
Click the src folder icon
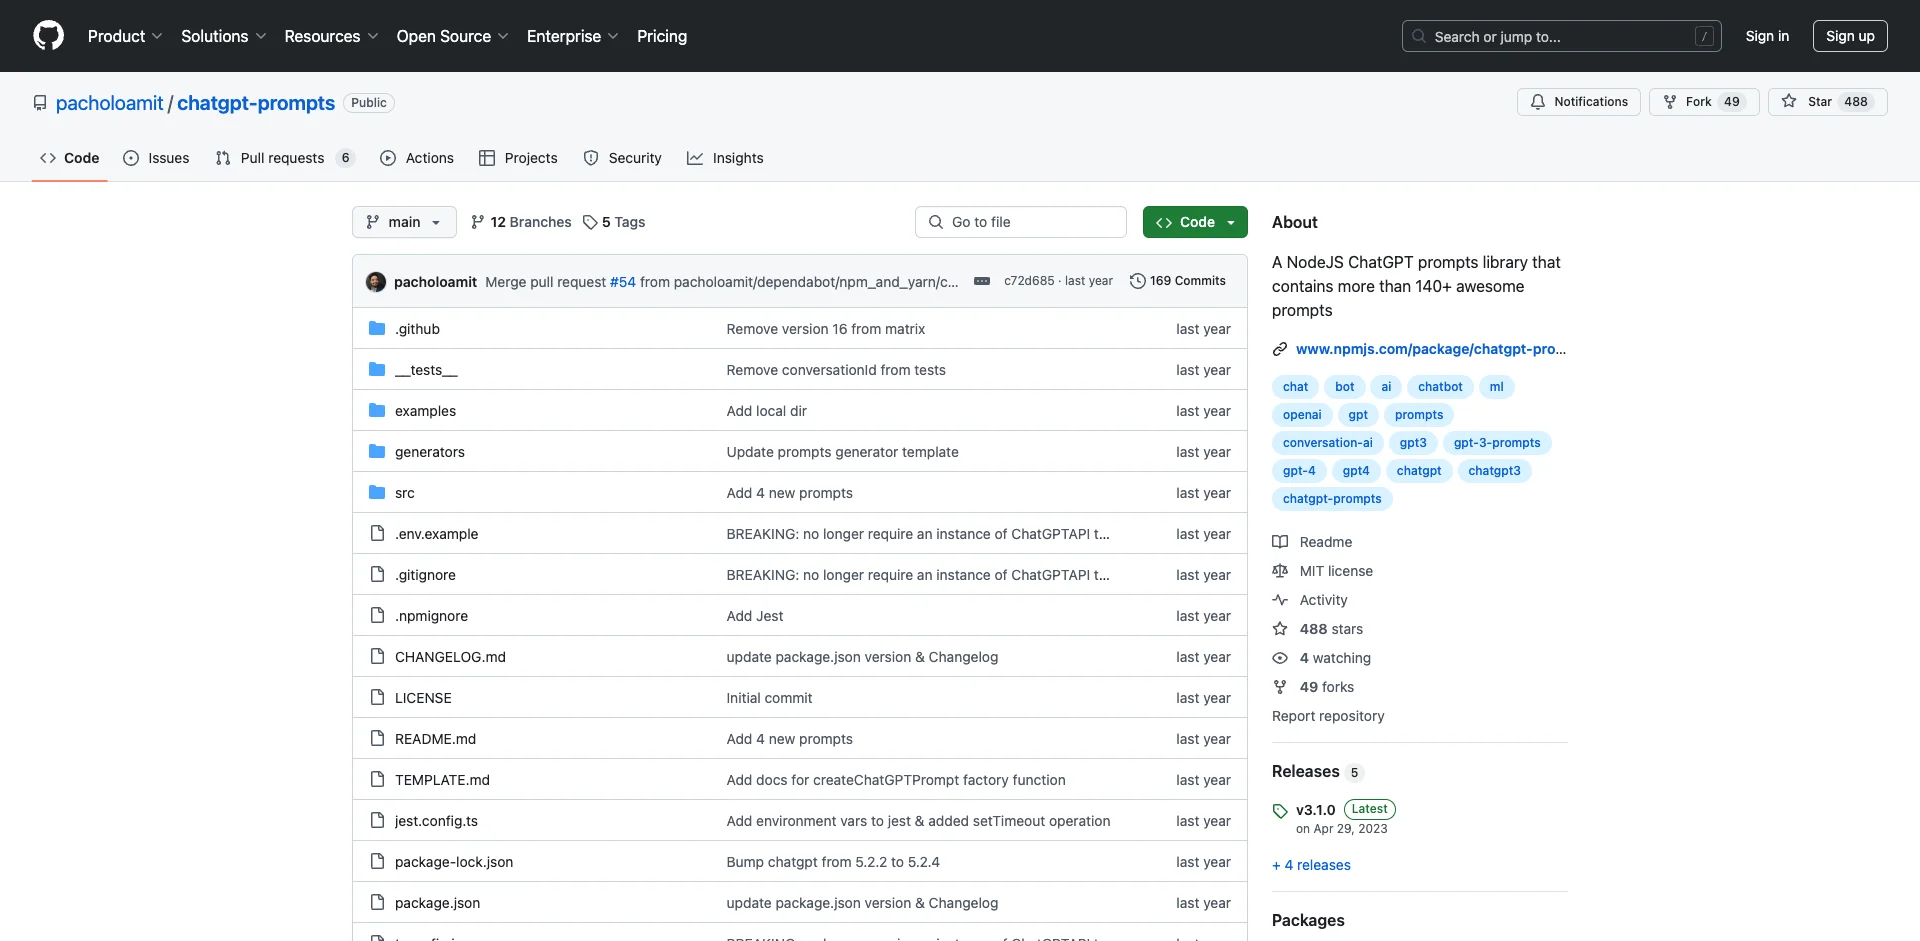377,492
